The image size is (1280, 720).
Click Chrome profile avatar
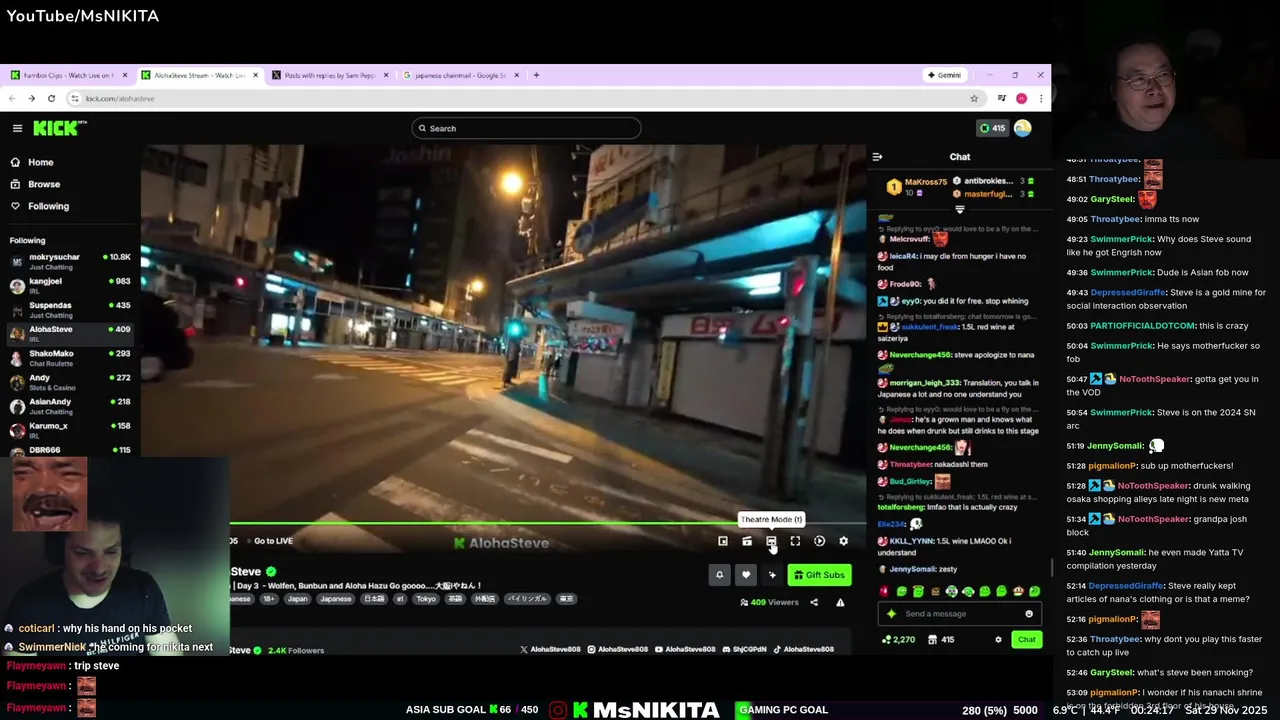tap(1021, 98)
